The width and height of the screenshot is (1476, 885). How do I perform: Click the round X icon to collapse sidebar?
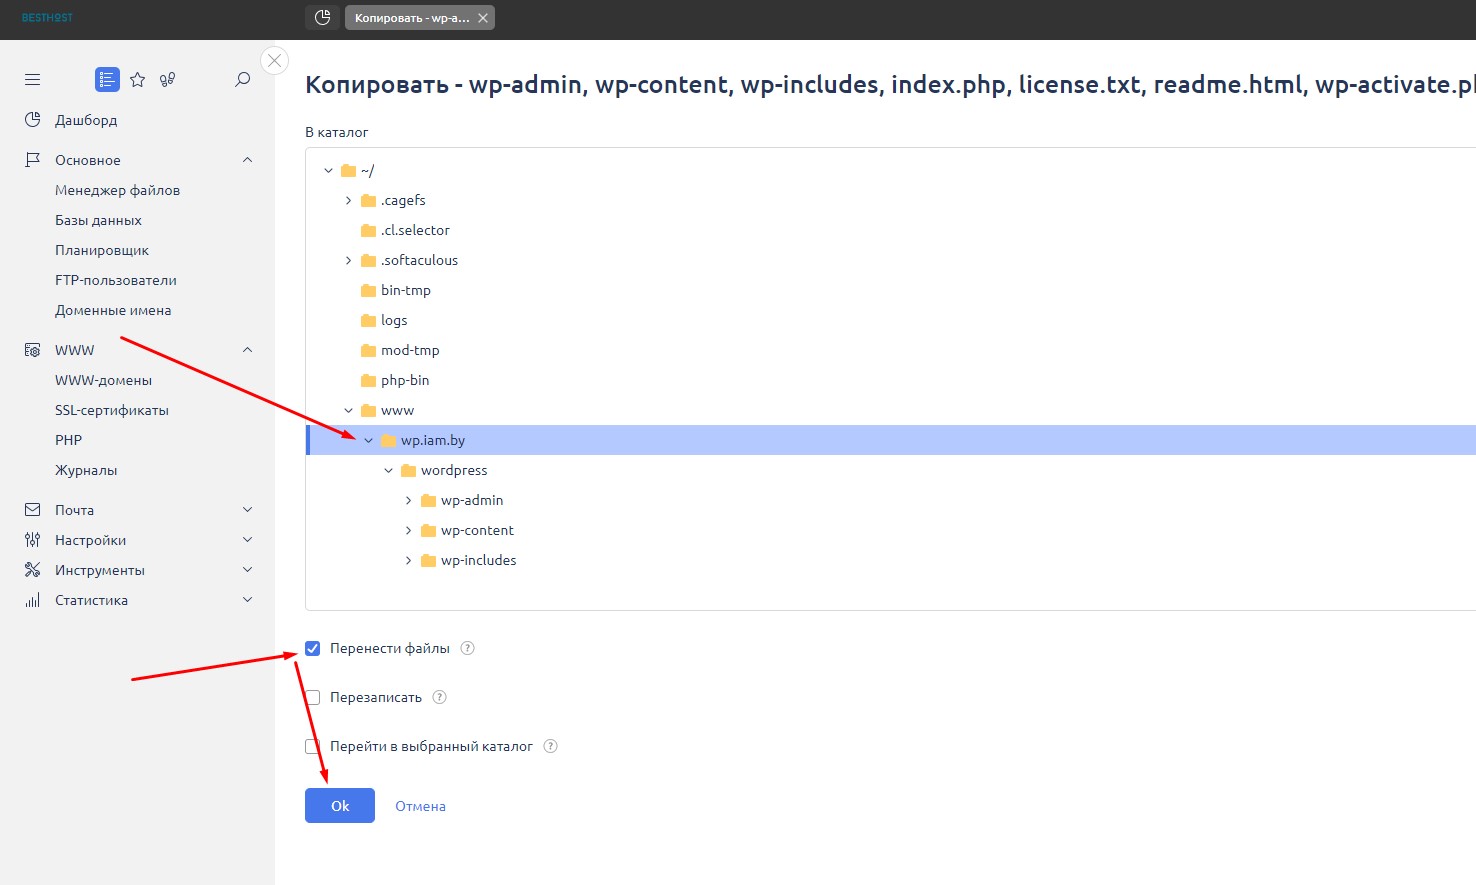[274, 61]
